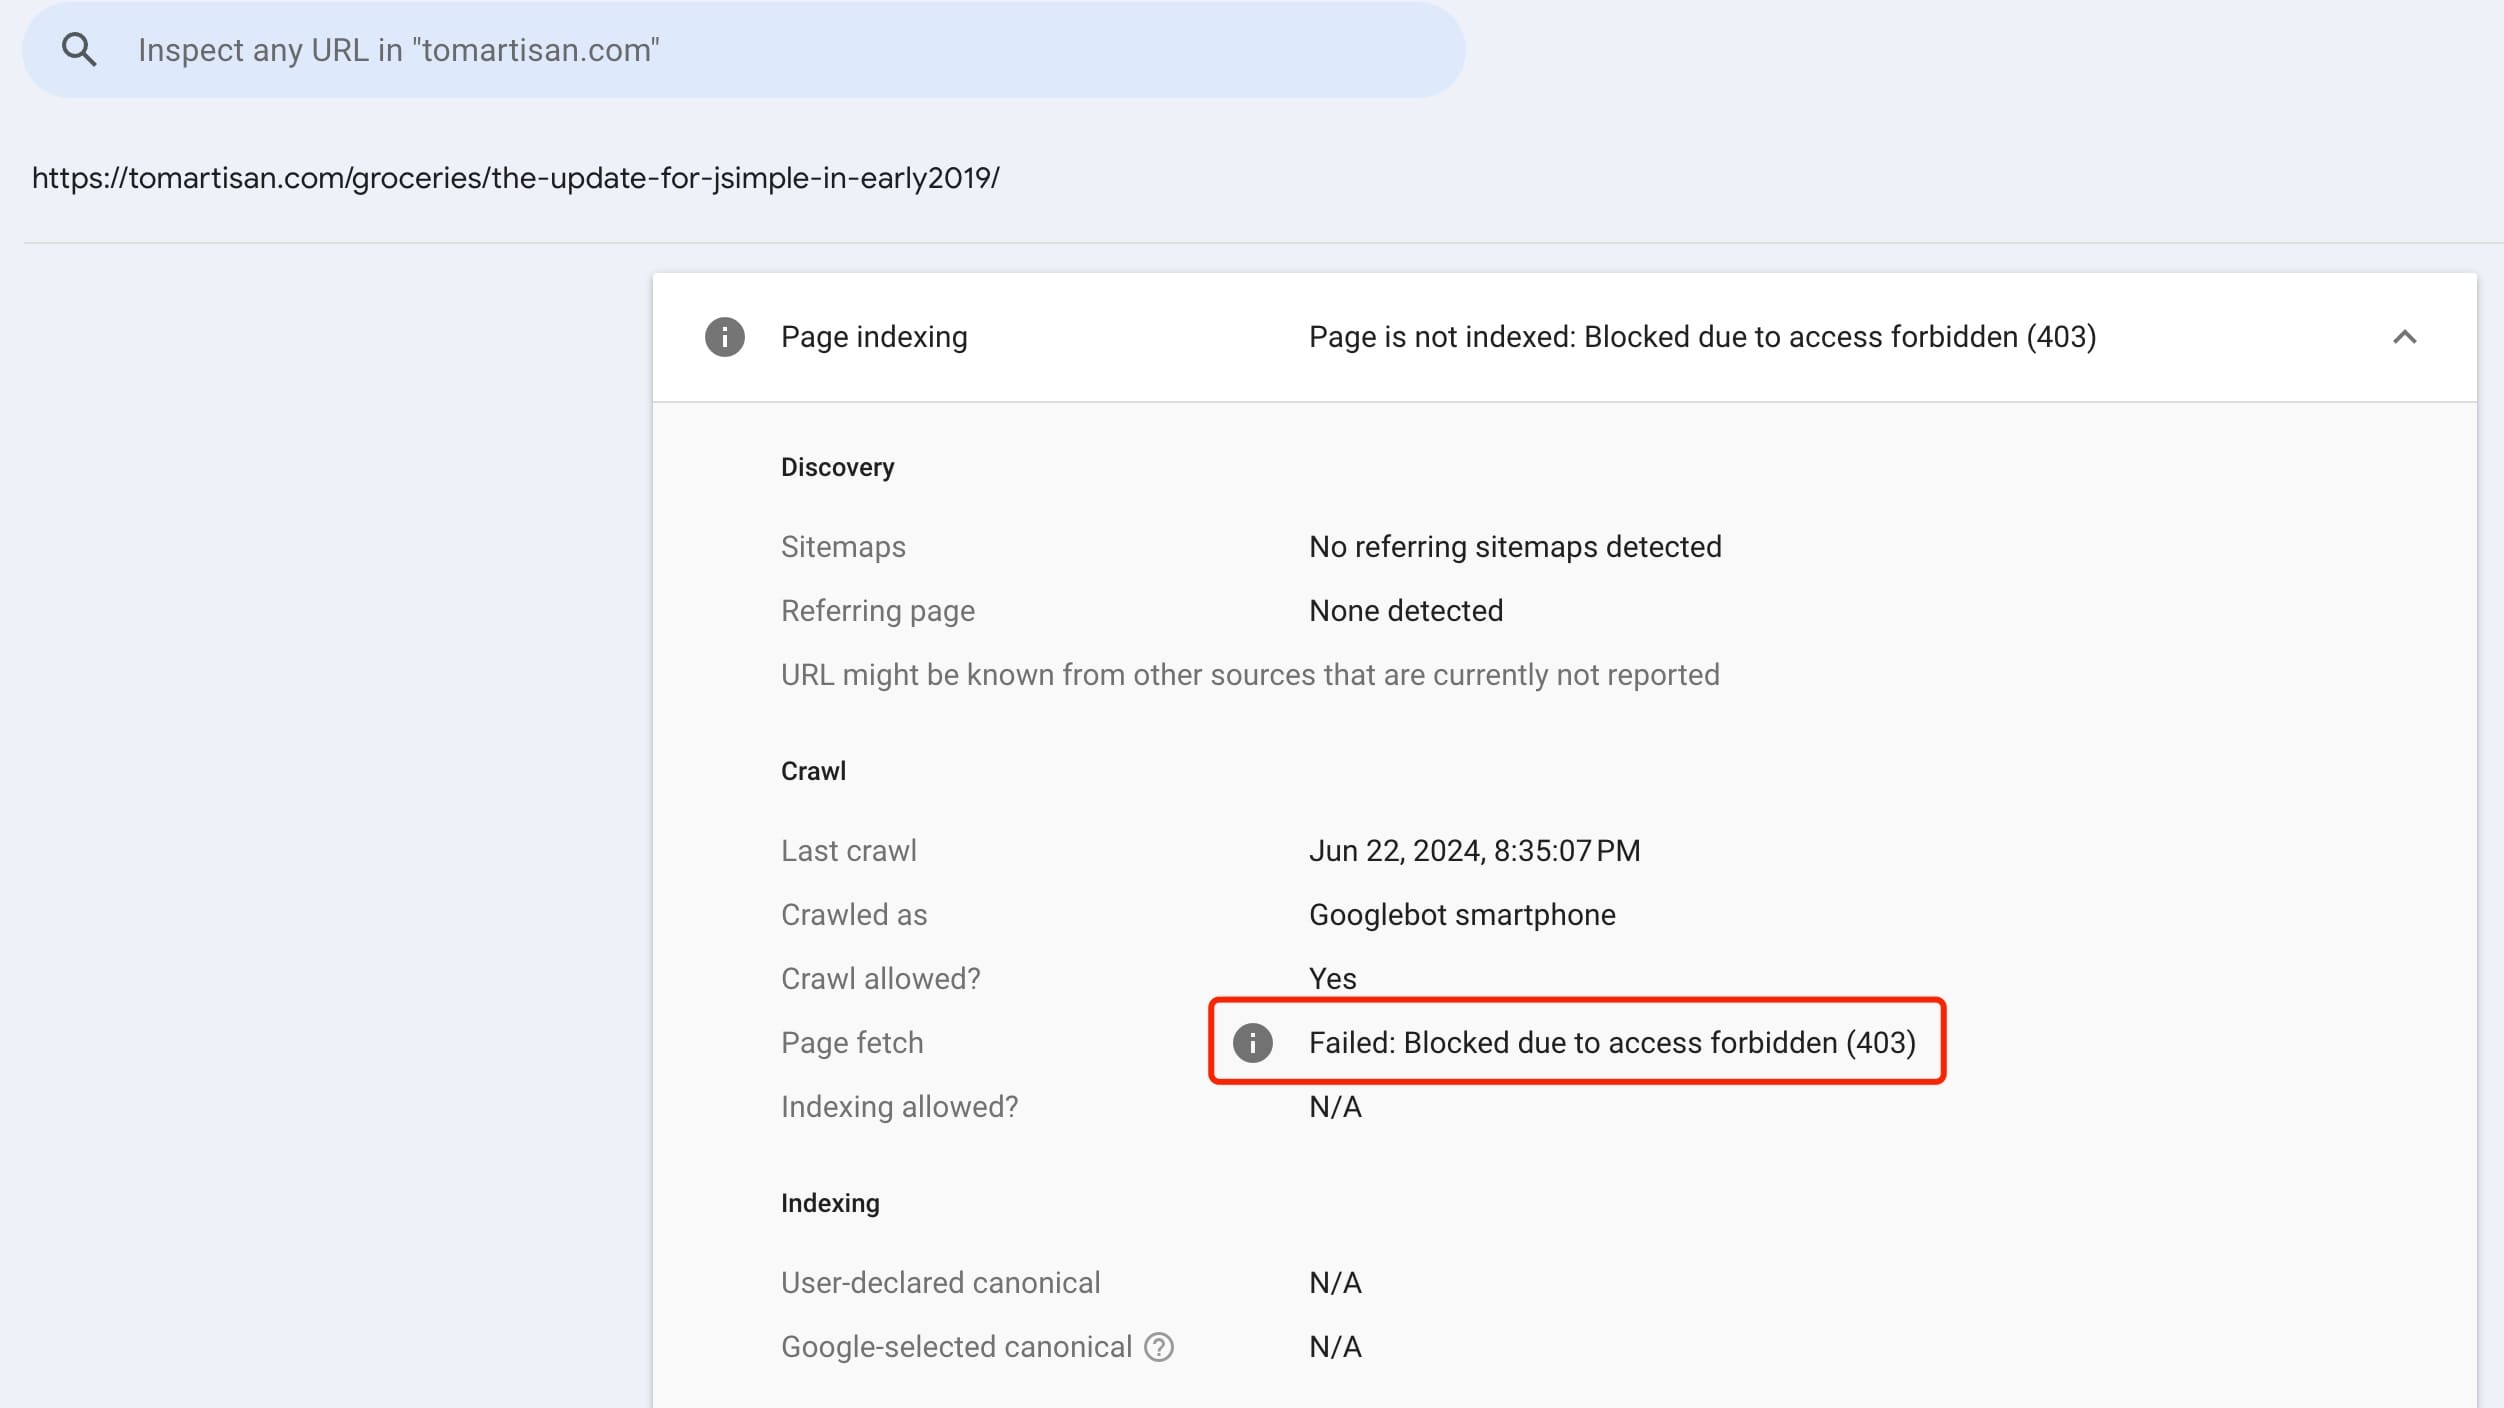Click the Page indexing info icon
This screenshot has width=2504, height=1408.
[724, 337]
